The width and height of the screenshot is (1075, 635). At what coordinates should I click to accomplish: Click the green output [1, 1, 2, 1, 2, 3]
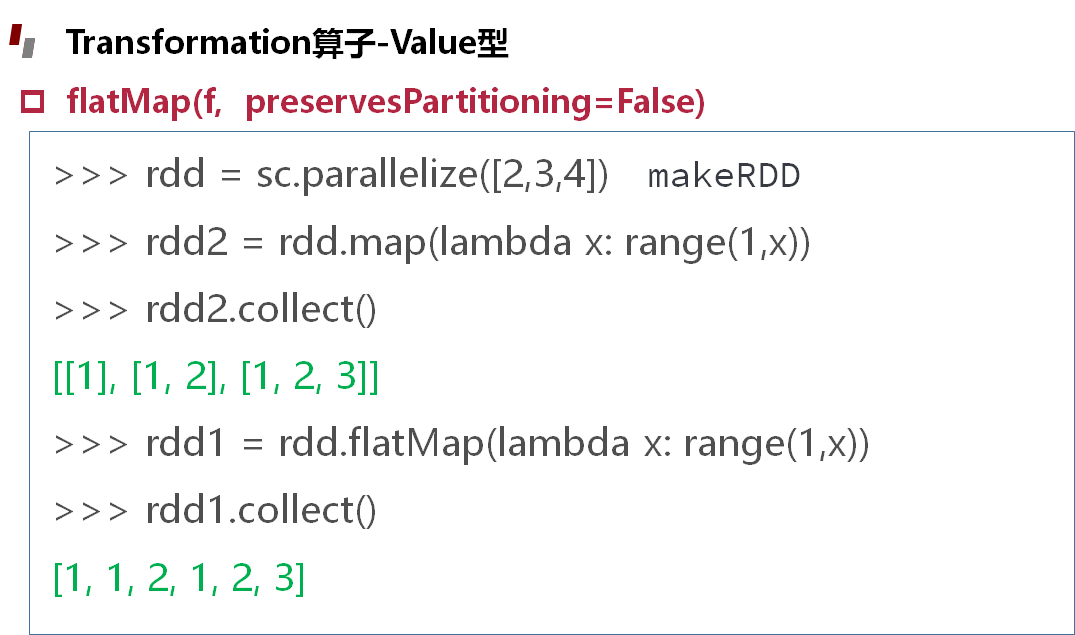click(x=178, y=578)
